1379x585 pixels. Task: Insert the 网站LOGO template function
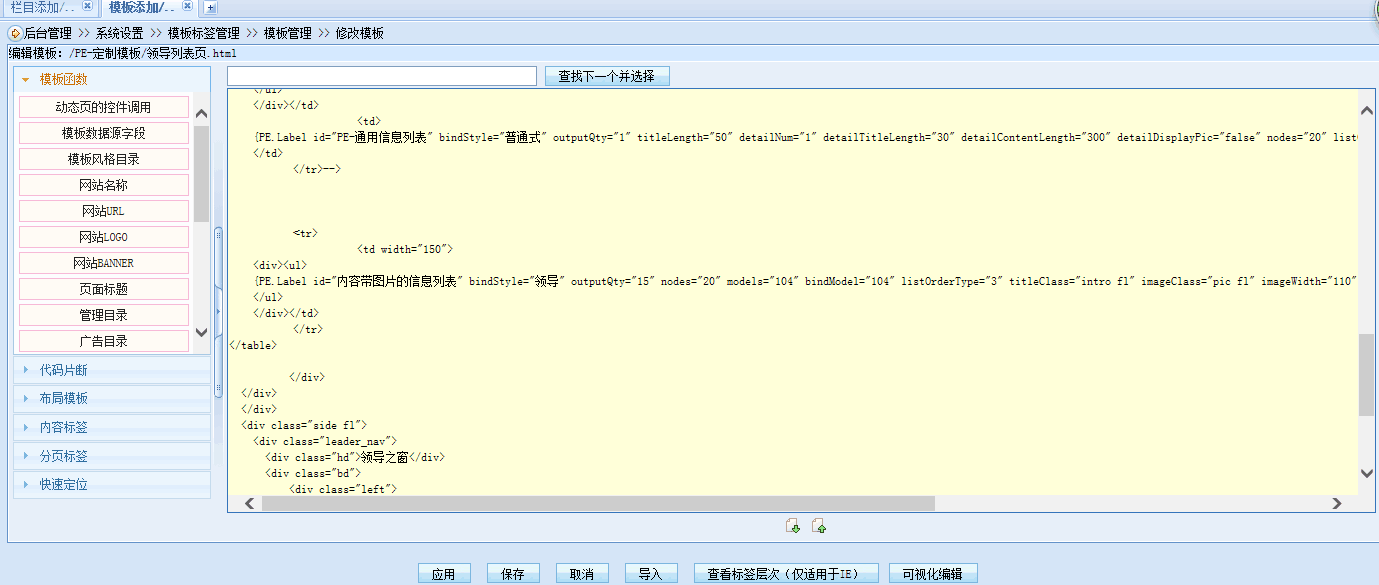[x=104, y=237]
